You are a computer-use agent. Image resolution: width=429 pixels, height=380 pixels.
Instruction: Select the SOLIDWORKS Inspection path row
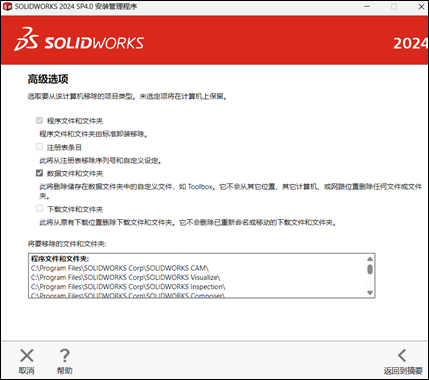tap(128, 287)
